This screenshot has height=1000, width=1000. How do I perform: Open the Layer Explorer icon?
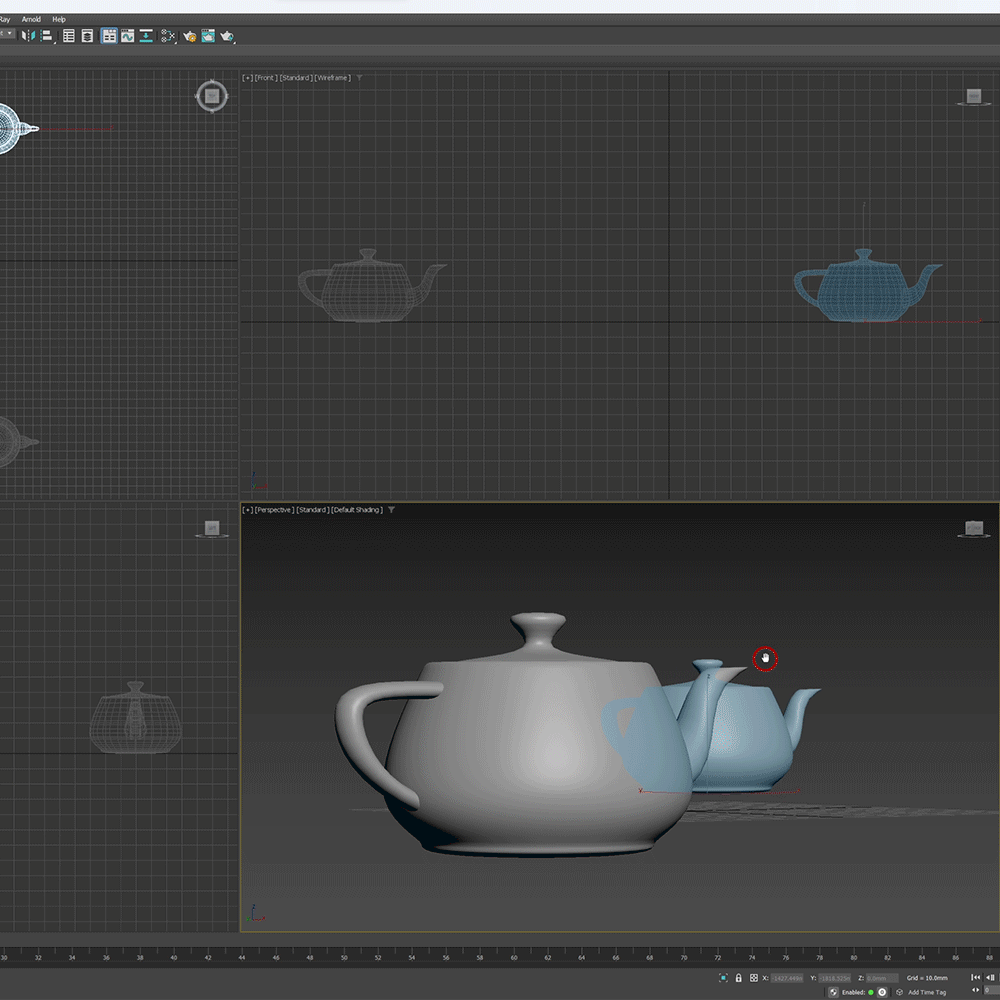[x=87, y=36]
